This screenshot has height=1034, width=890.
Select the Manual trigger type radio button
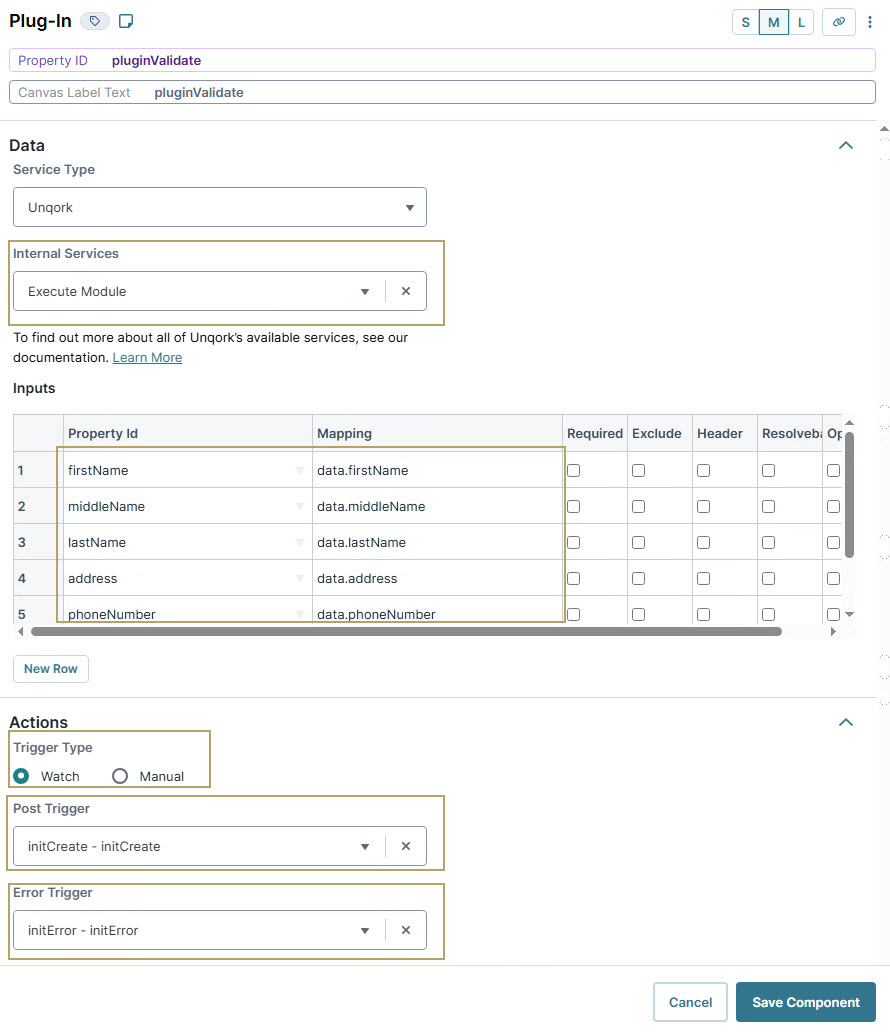point(120,776)
